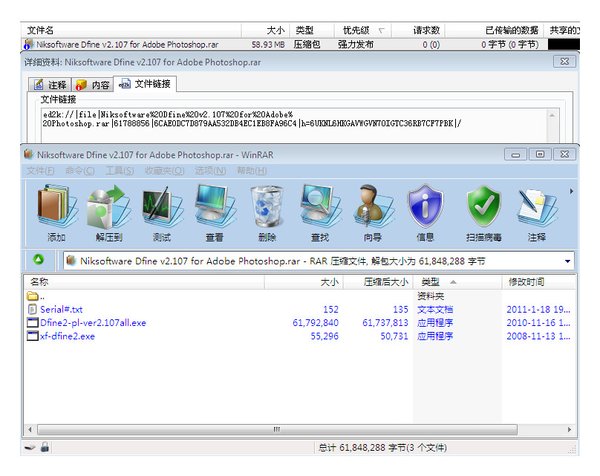The image size is (600, 476).
Task: Open the parent folder '..' entry
Action: click(x=36, y=296)
